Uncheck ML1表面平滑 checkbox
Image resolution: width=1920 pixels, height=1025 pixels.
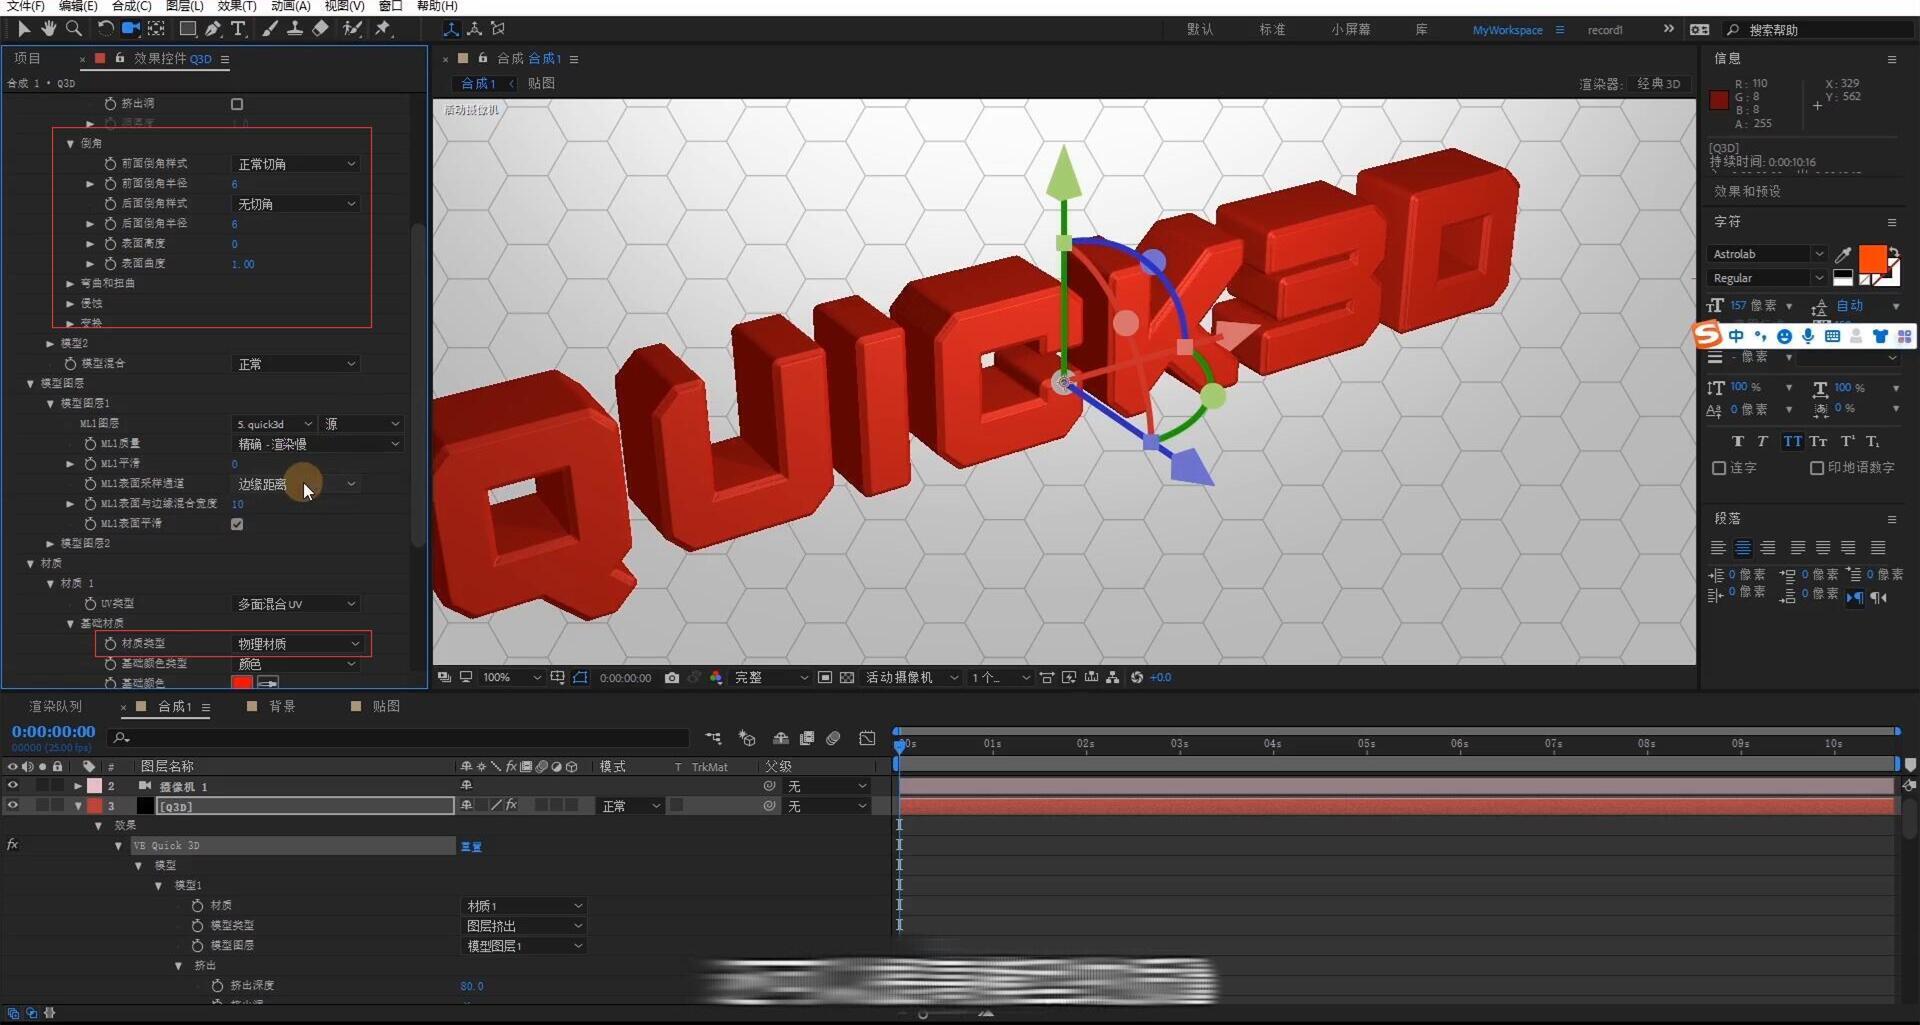[237, 524]
